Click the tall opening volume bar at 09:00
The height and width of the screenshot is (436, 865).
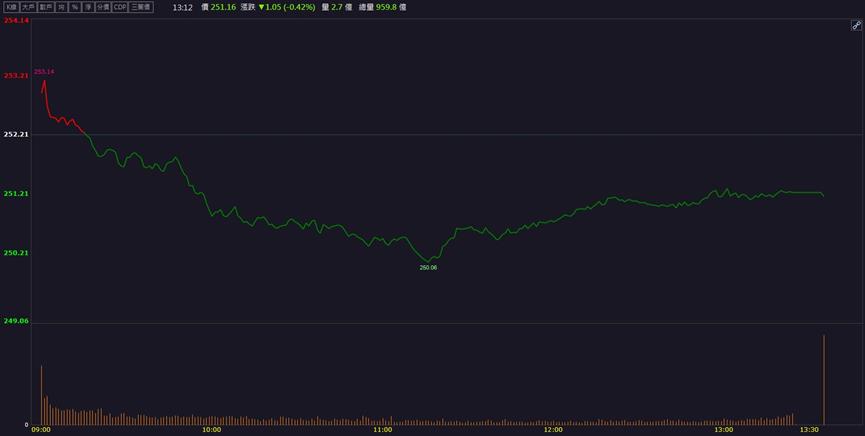click(41, 395)
